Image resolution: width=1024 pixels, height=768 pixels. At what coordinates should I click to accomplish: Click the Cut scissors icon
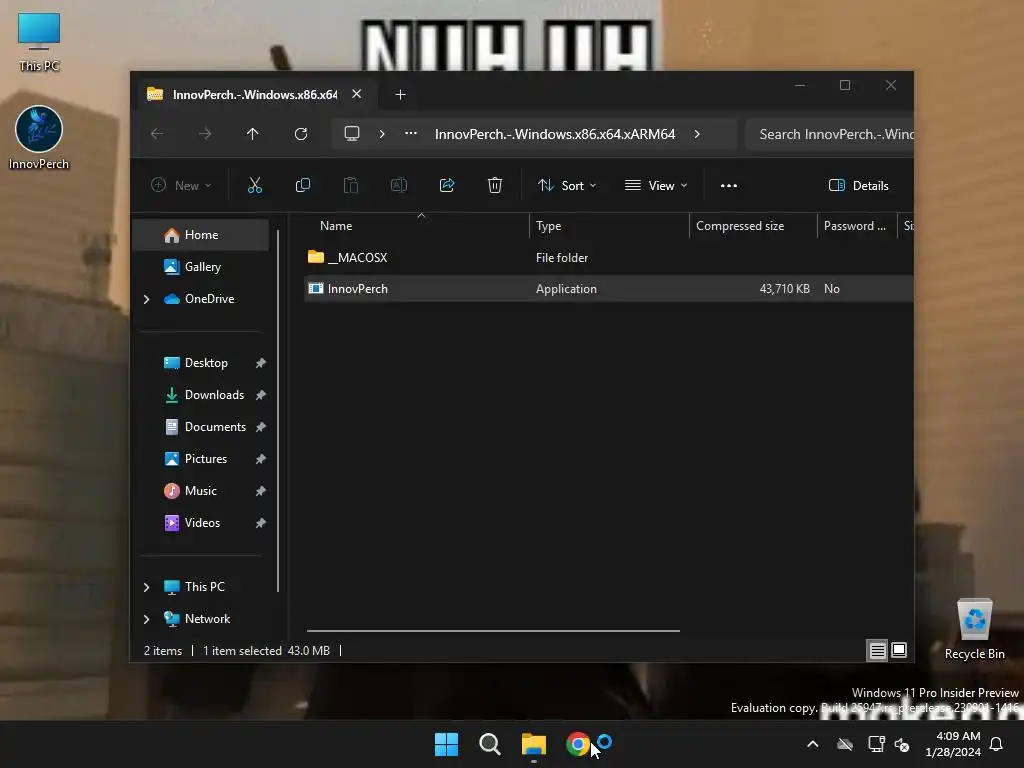tap(255, 185)
